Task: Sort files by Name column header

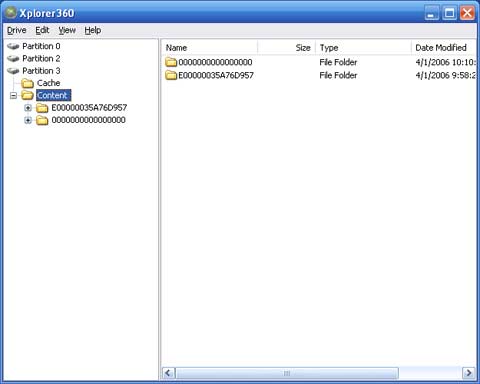Action: tap(210, 48)
